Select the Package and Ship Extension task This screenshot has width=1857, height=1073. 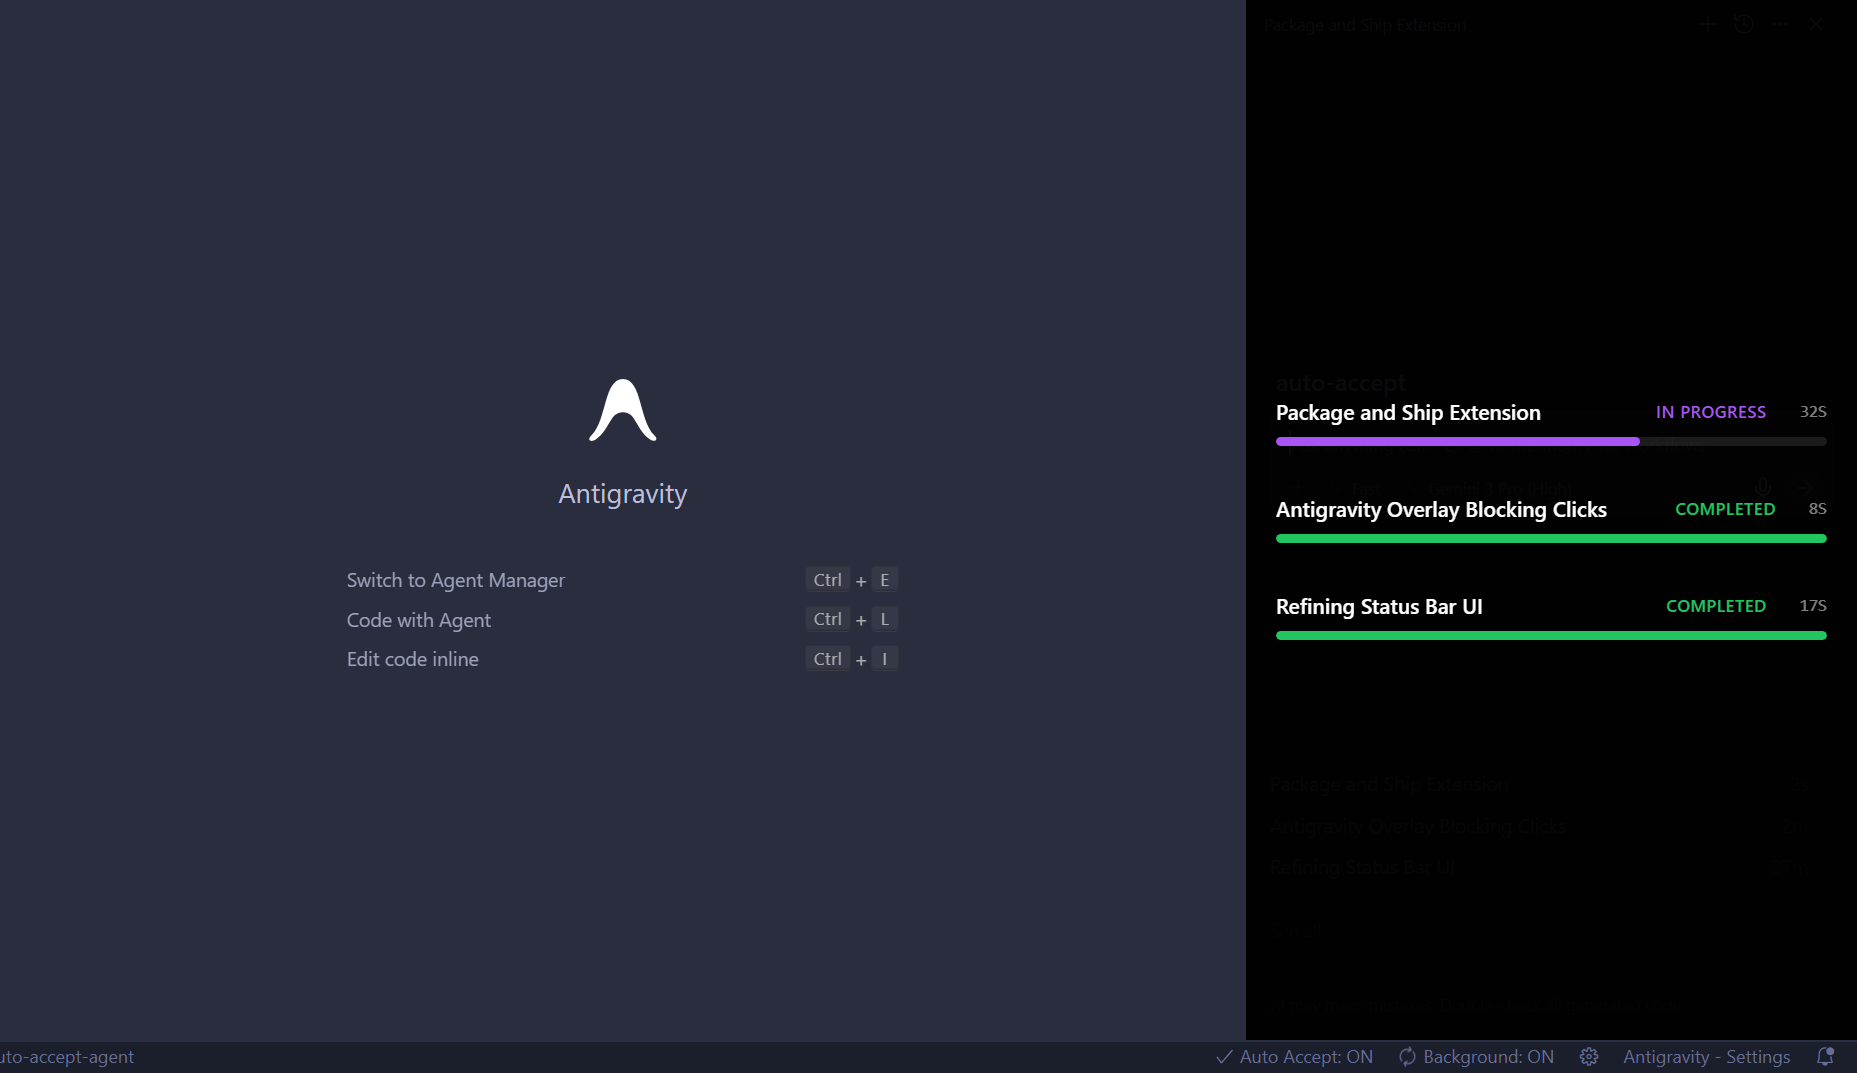coord(1408,412)
